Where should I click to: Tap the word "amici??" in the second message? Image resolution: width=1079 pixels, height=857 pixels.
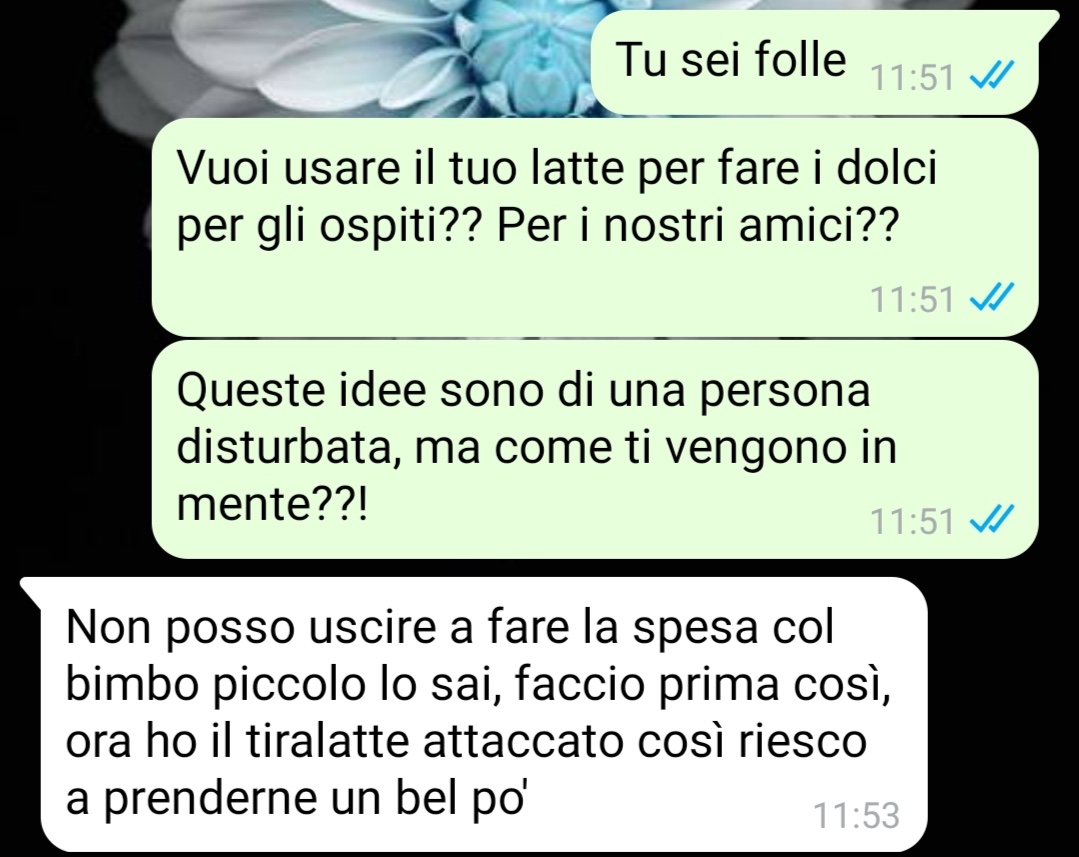pyautogui.click(x=819, y=225)
